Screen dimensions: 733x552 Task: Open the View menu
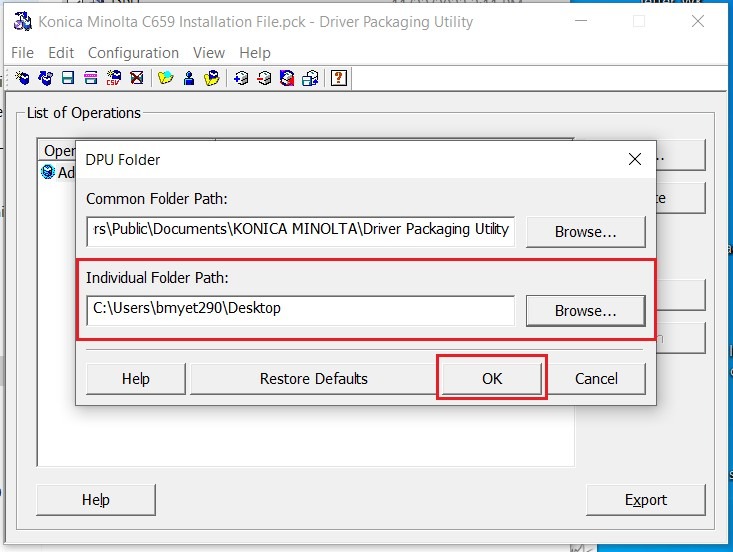pyautogui.click(x=209, y=53)
